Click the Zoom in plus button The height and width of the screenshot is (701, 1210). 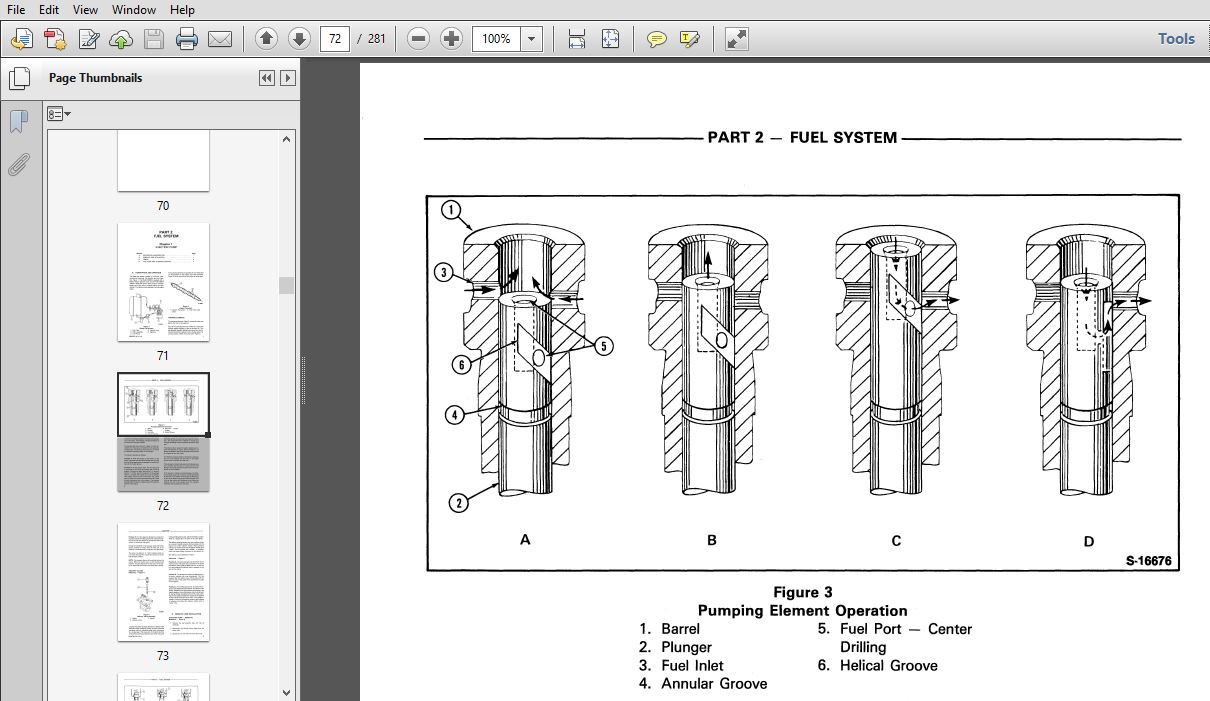coord(452,39)
